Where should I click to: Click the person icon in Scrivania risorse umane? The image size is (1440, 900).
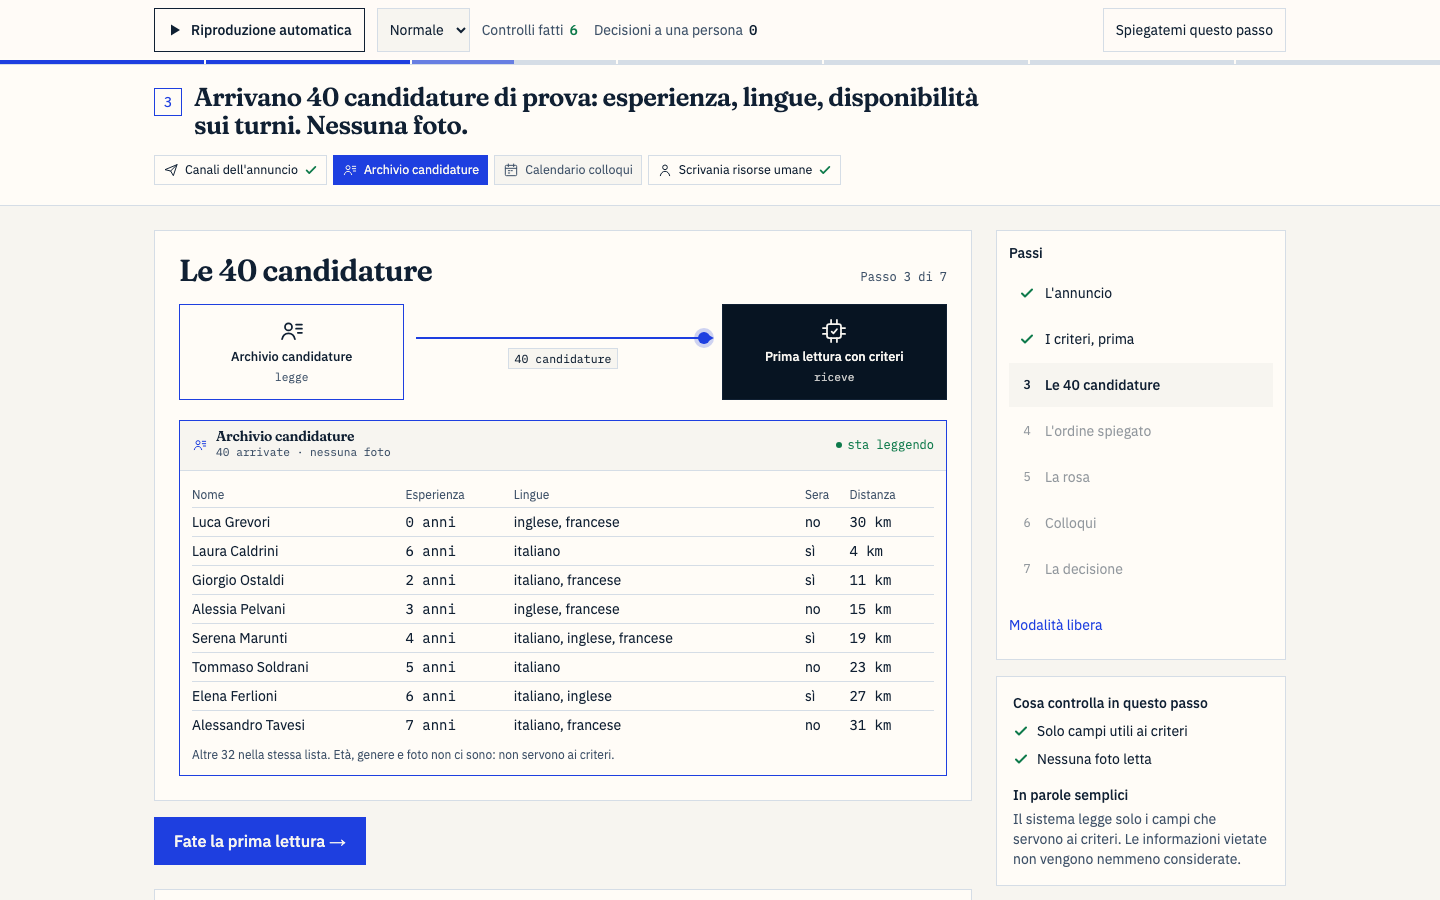[665, 170]
